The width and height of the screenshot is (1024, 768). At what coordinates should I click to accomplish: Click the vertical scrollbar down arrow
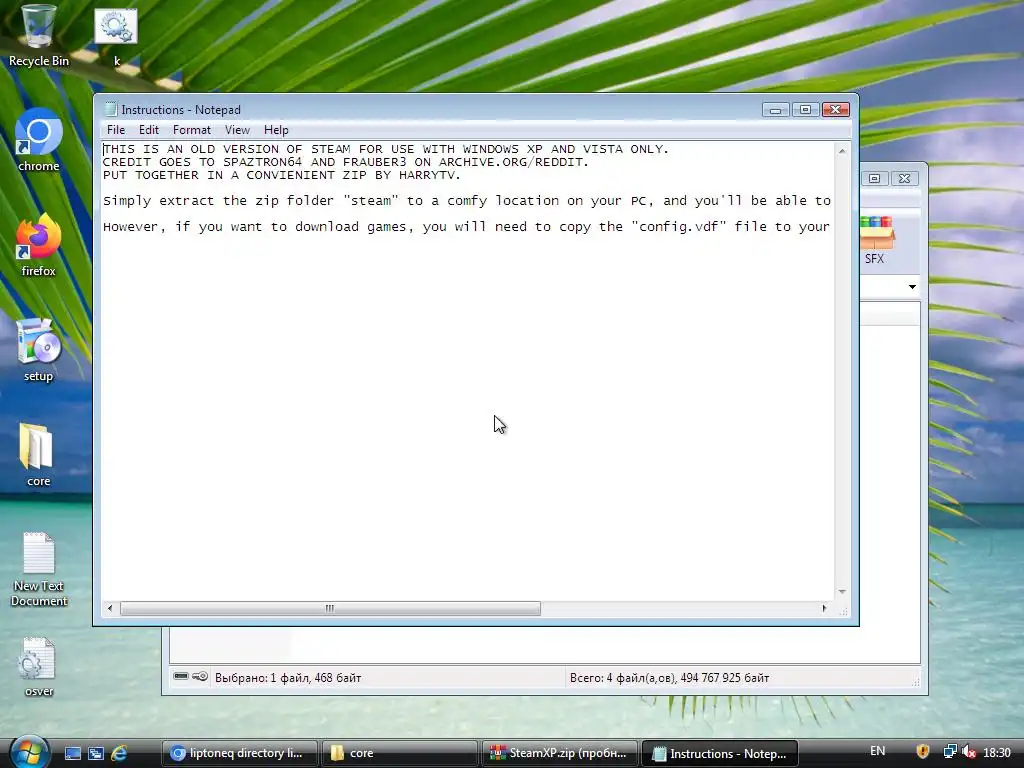coord(842,592)
